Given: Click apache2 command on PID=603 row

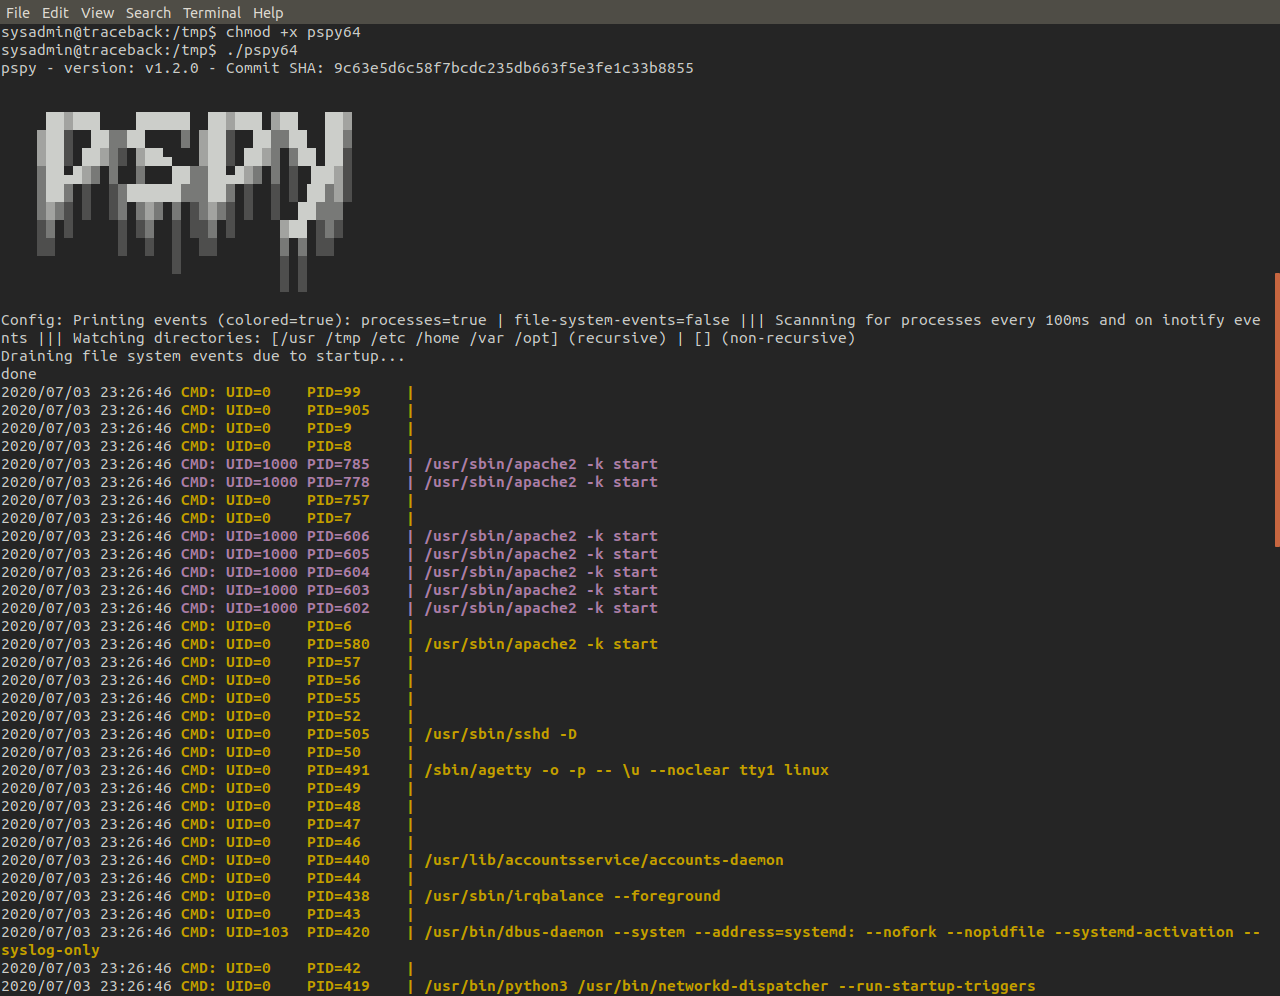Looking at the screenshot, I should click(x=541, y=590).
